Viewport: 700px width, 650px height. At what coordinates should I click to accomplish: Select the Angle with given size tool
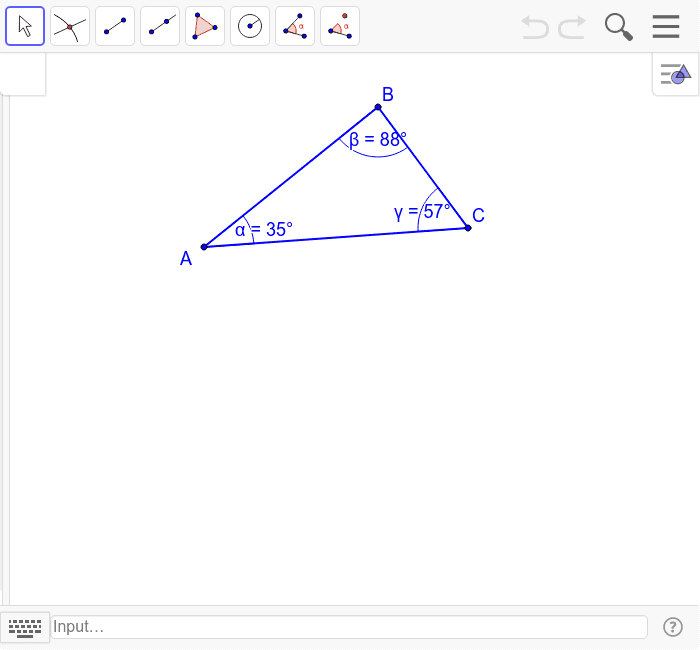(x=340, y=26)
